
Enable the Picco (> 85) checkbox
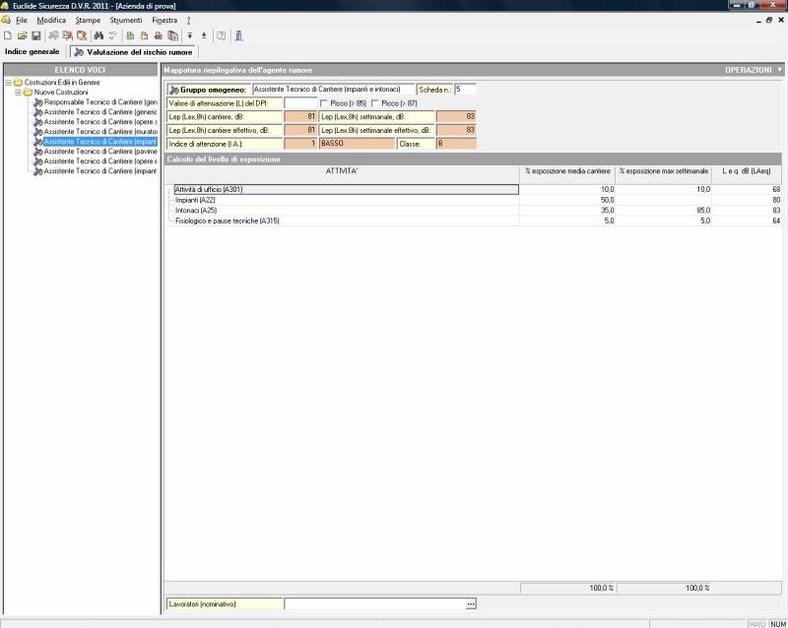[323, 103]
